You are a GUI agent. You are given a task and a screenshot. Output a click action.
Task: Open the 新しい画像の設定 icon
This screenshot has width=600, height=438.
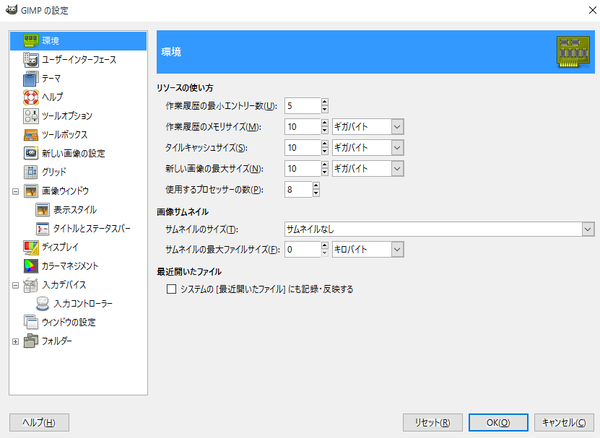[31, 153]
